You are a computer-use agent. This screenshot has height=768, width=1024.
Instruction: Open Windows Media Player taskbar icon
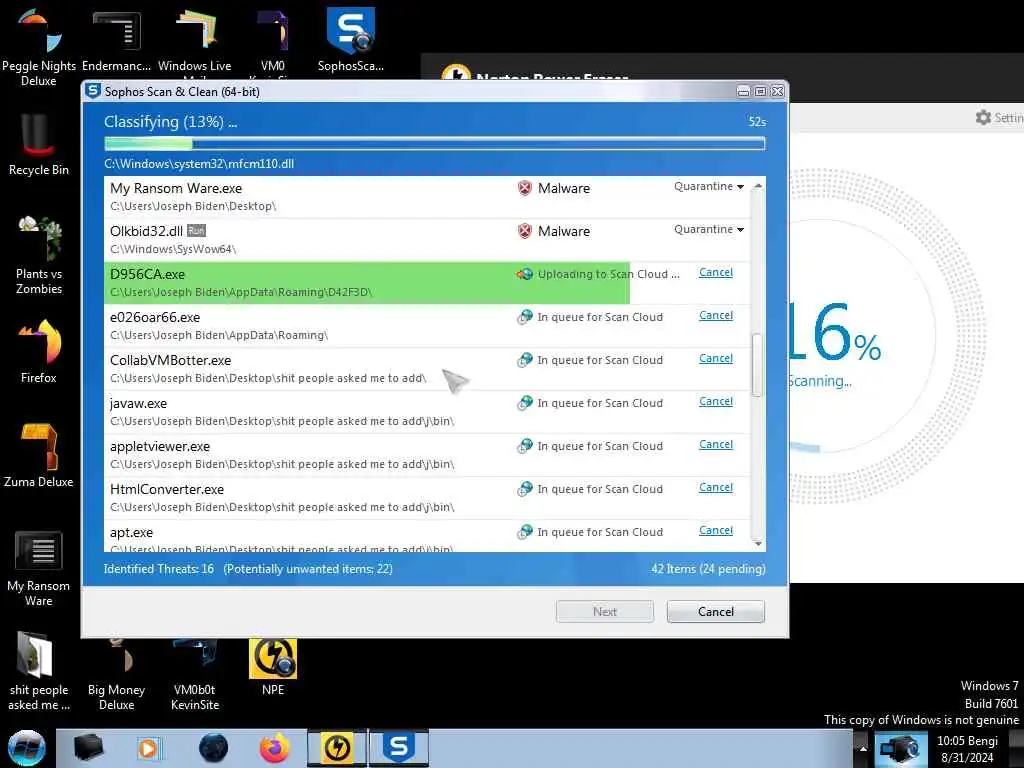(x=148, y=748)
